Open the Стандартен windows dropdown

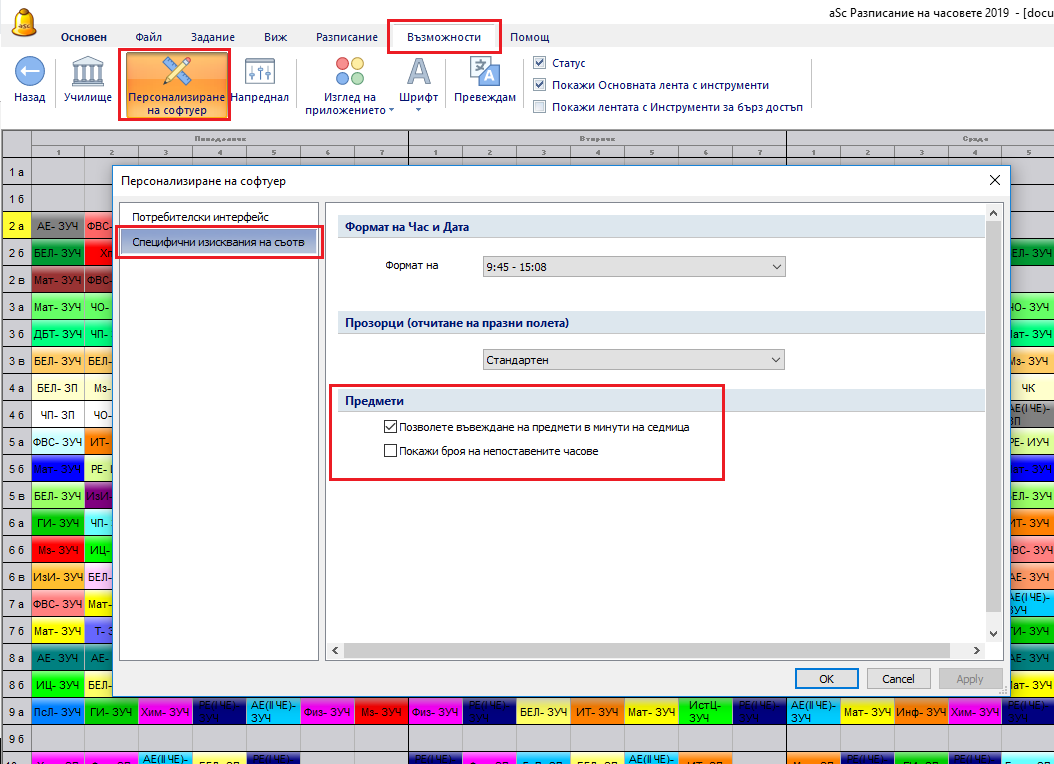(x=633, y=360)
